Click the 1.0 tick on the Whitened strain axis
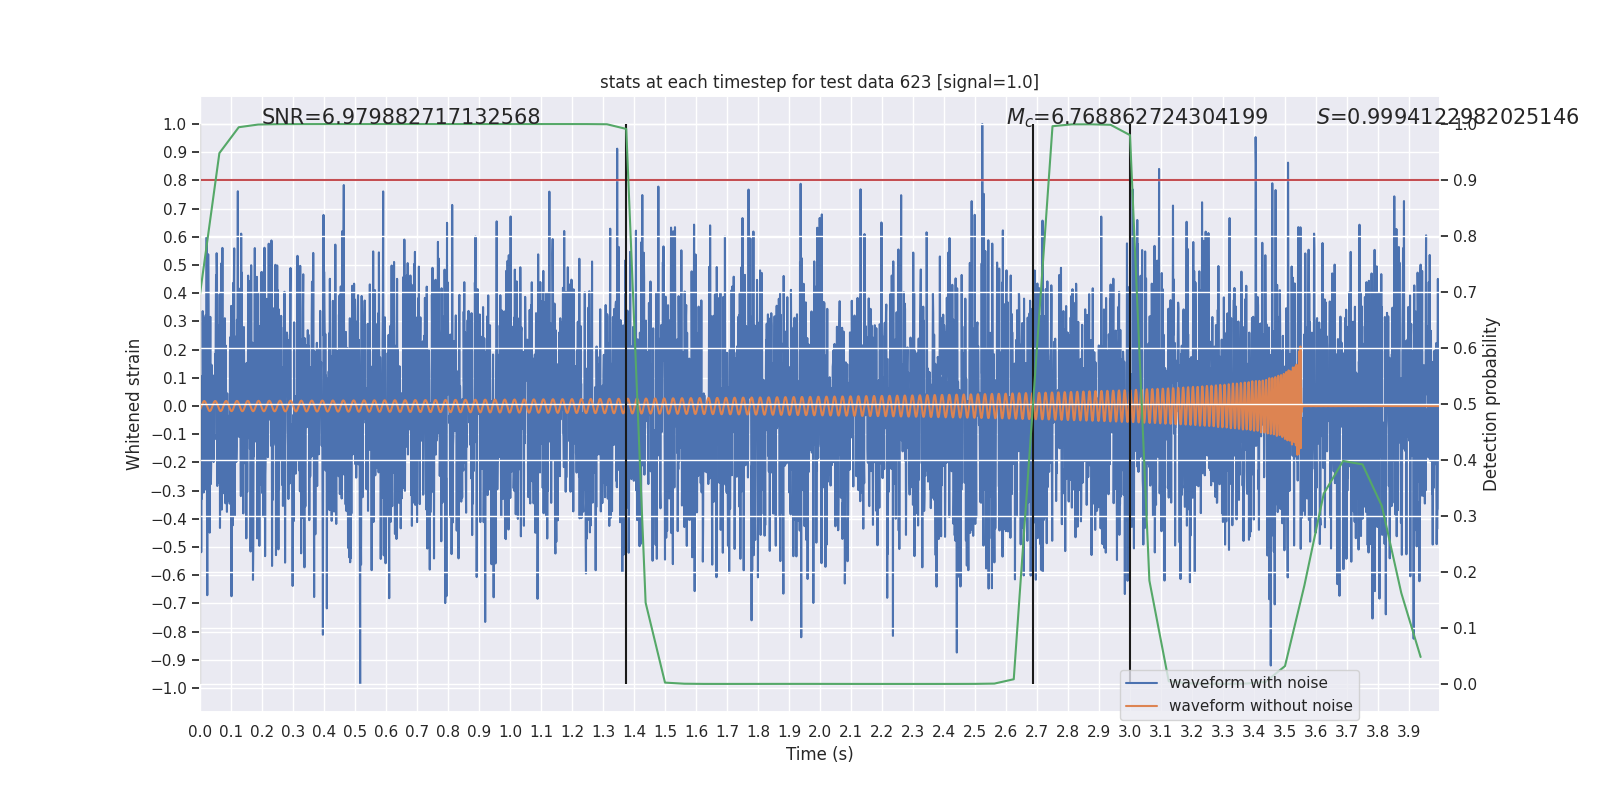1600x800 pixels. click(x=175, y=125)
